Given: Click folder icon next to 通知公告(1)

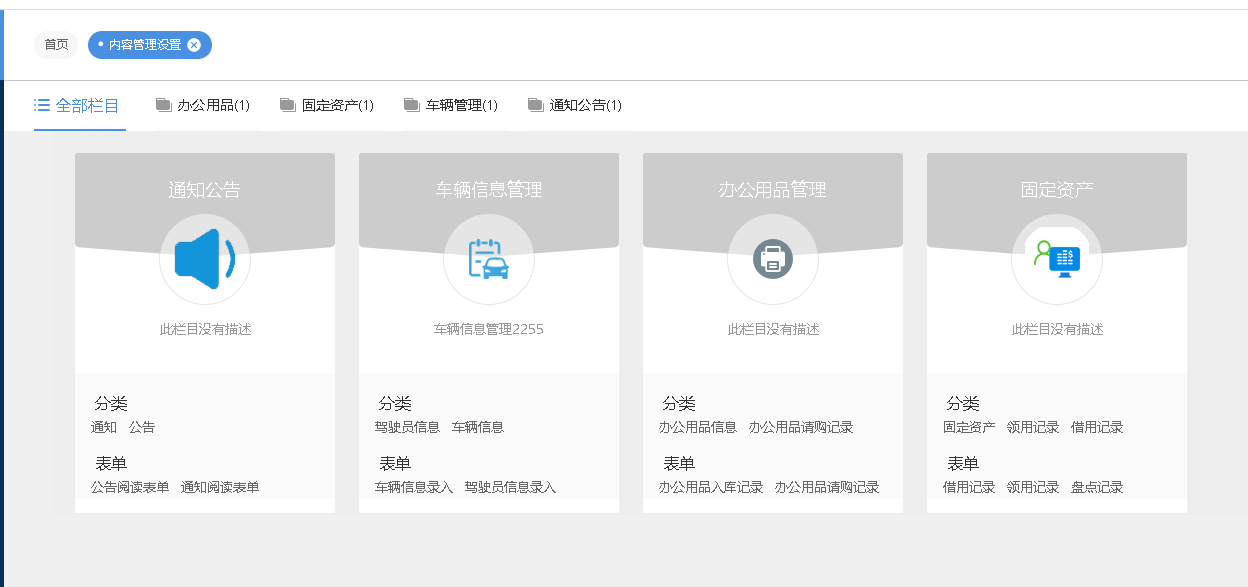Looking at the screenshot, I should click(x=536, y=105).
